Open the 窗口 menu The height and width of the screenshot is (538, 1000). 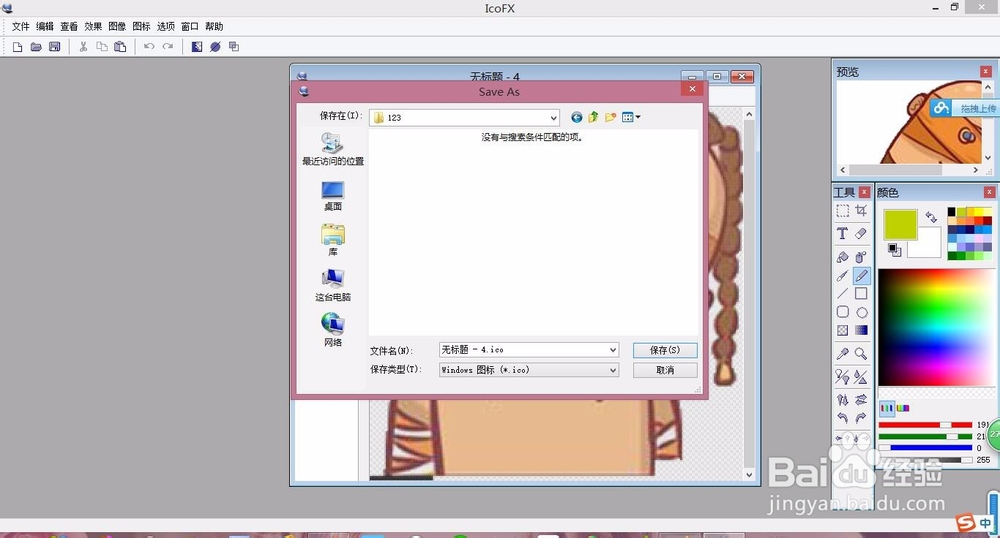point(190,26)
